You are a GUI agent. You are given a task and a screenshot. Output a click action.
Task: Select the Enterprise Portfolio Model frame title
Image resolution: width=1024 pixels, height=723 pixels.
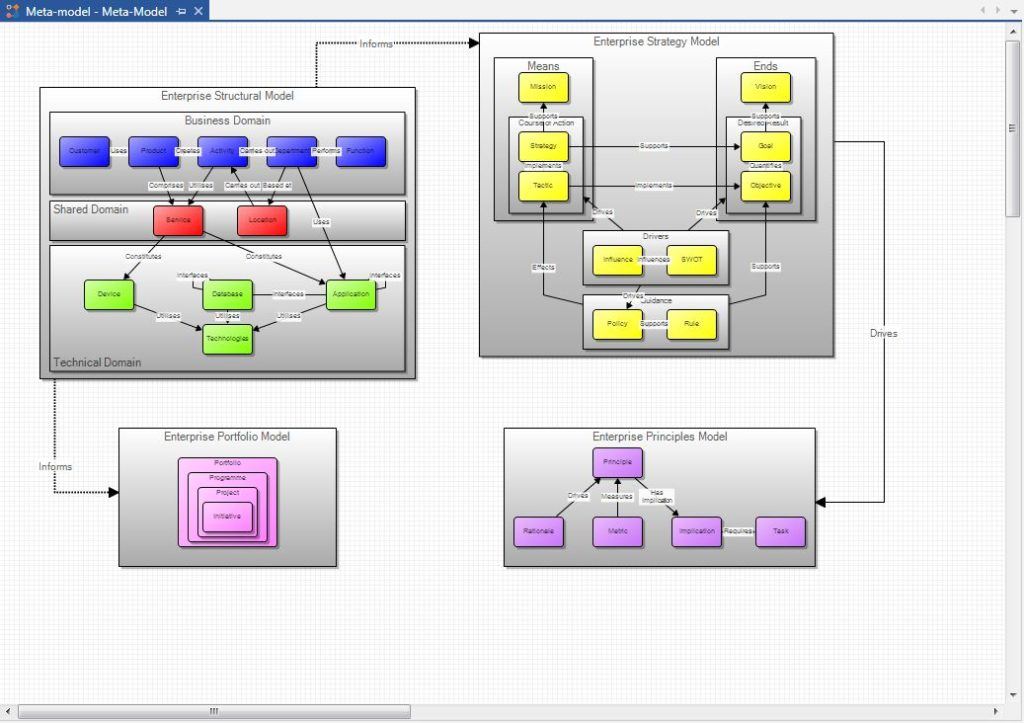(x=228, y=436)
